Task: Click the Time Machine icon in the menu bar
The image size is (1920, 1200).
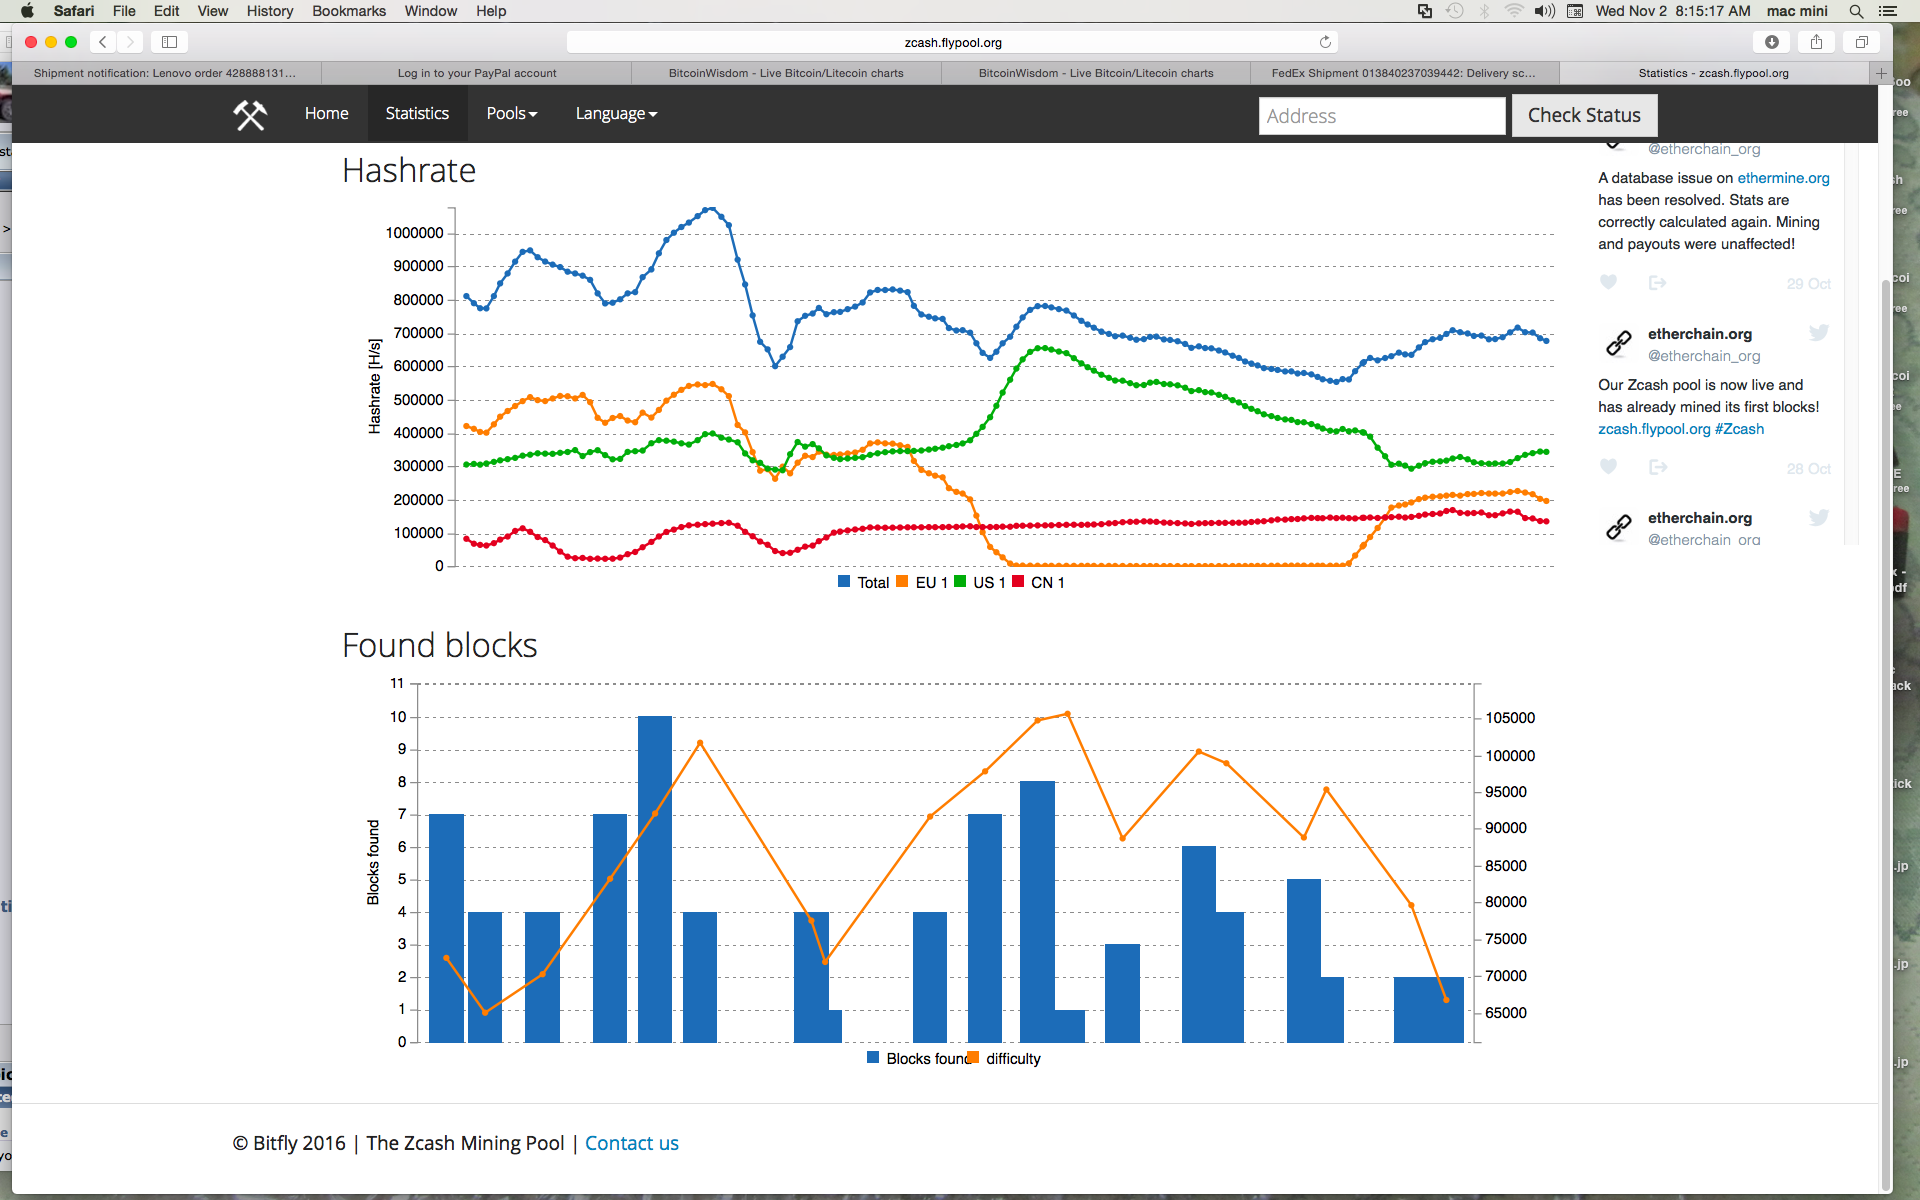Action: (1455, 11)
